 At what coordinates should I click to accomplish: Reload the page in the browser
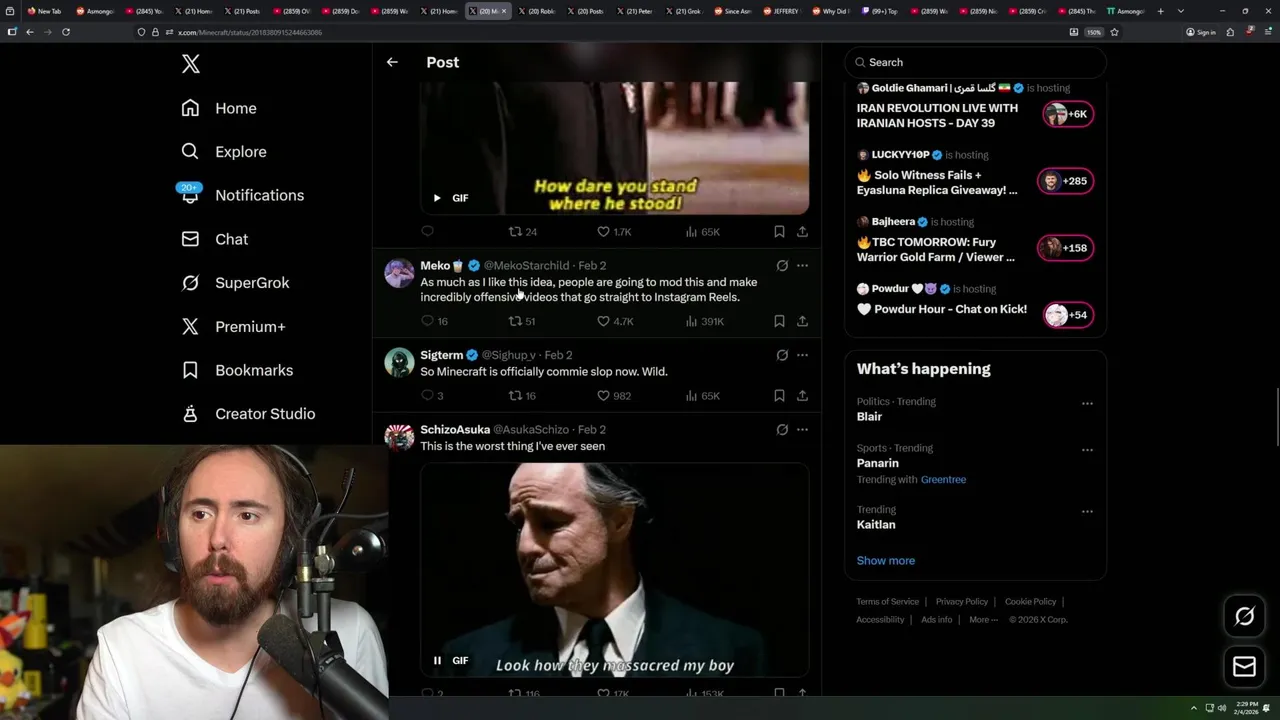[x=66, y=32]
